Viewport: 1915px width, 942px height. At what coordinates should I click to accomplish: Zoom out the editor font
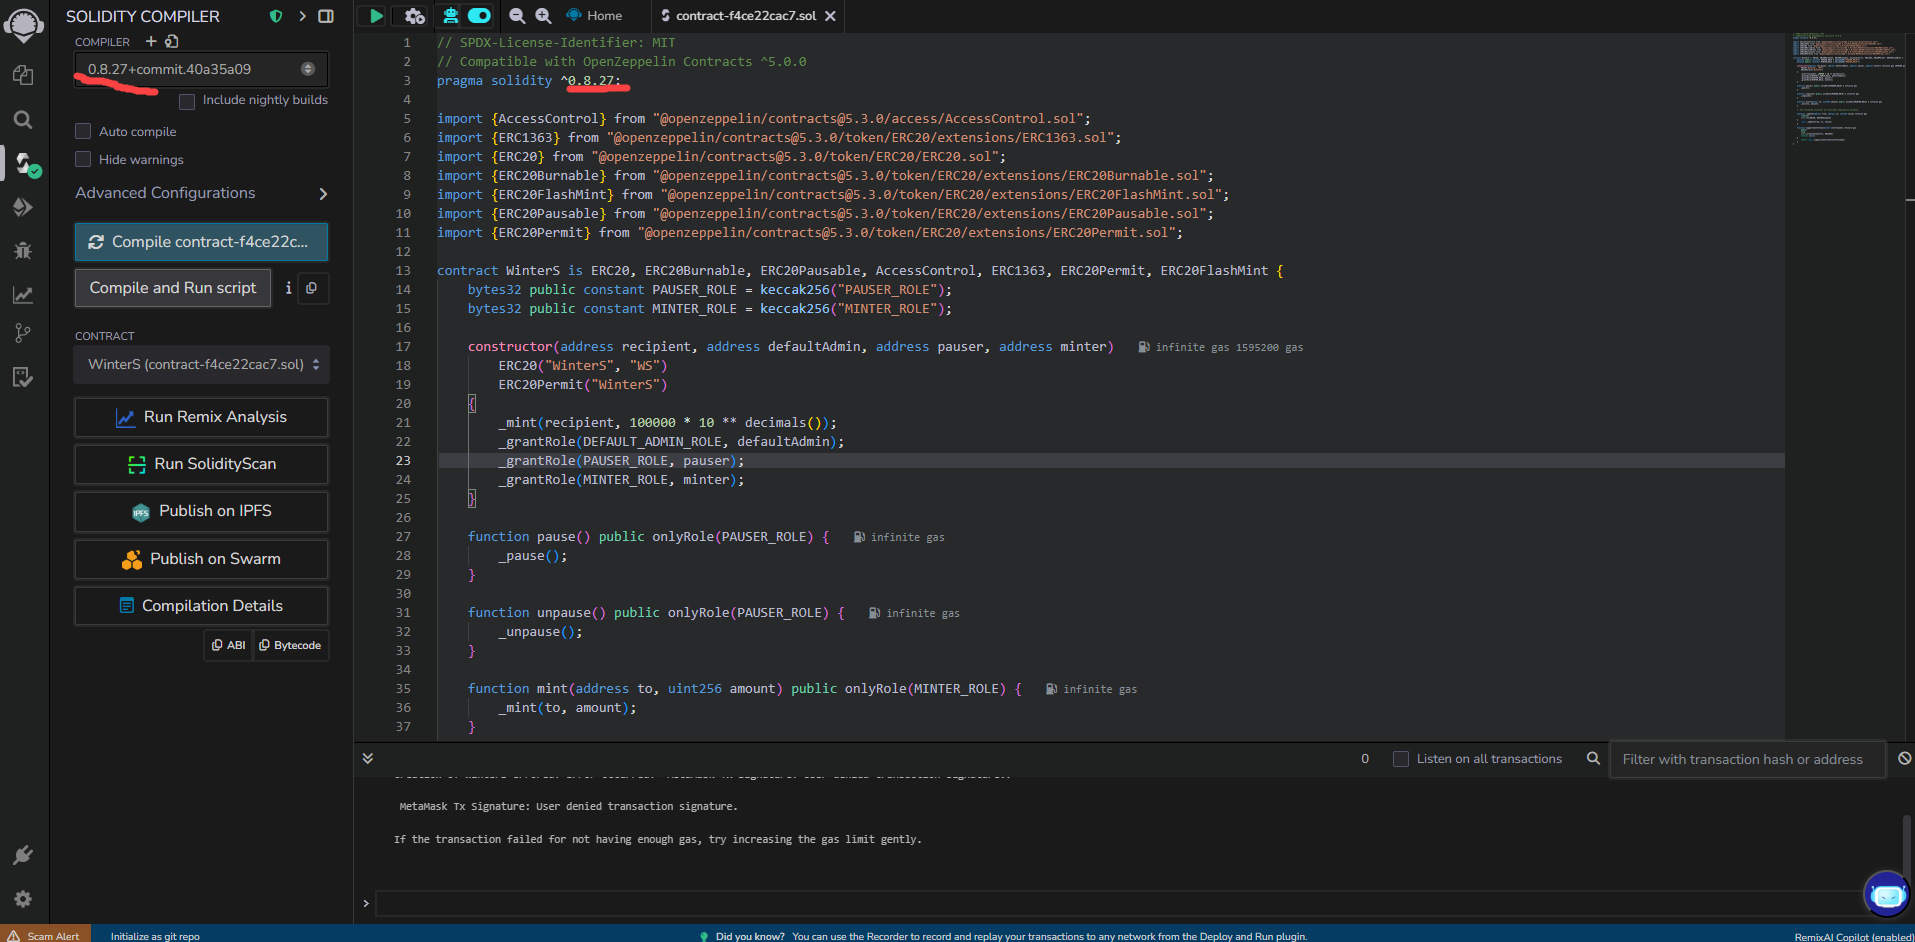tap(517, 15)
